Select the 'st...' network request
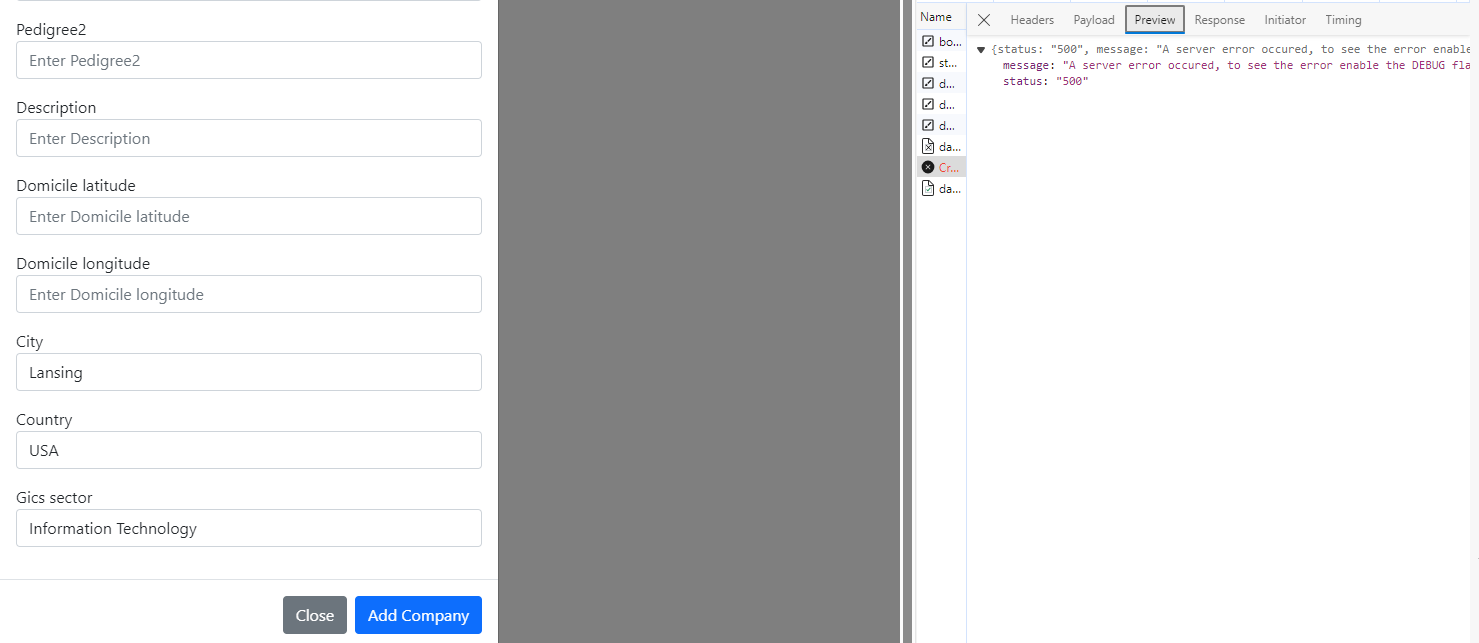 coord(941,62)
